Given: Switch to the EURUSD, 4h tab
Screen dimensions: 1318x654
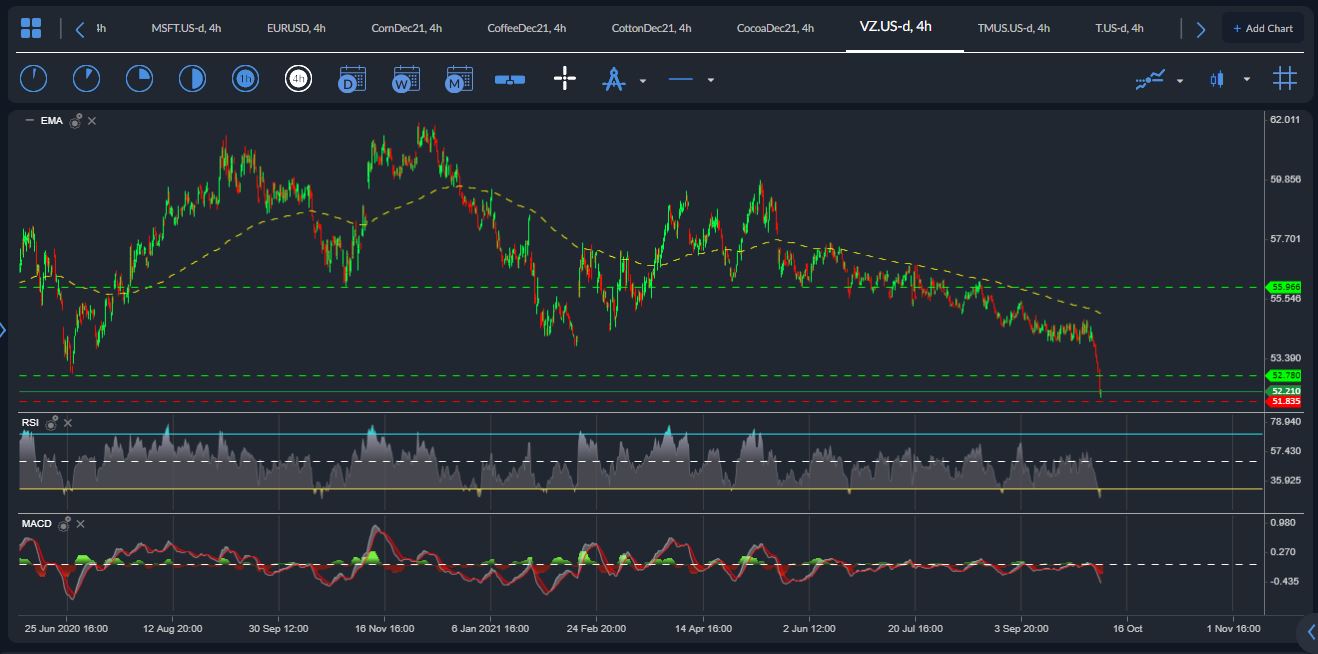Looking at the screenshot, I should [296, 28].
